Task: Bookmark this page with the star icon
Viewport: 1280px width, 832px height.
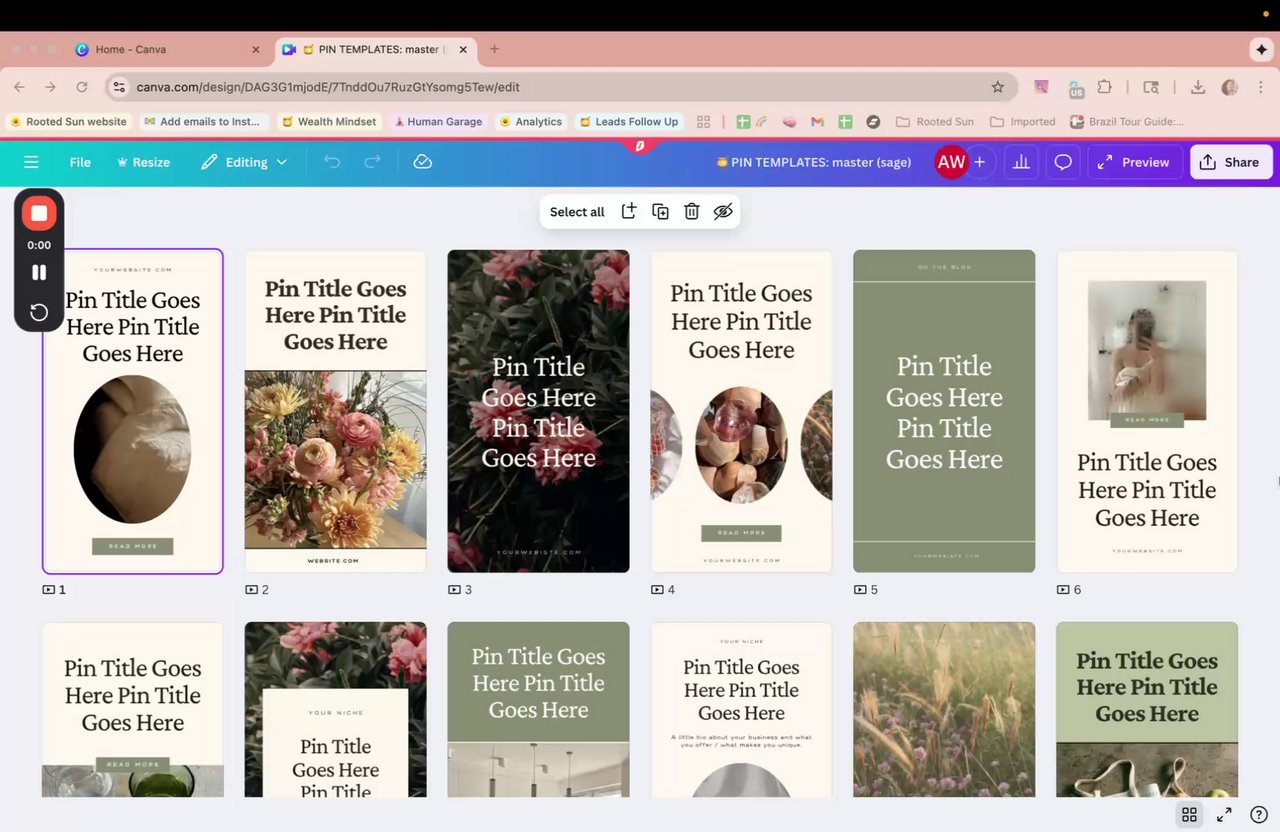Action: click(x=997, y=87)
